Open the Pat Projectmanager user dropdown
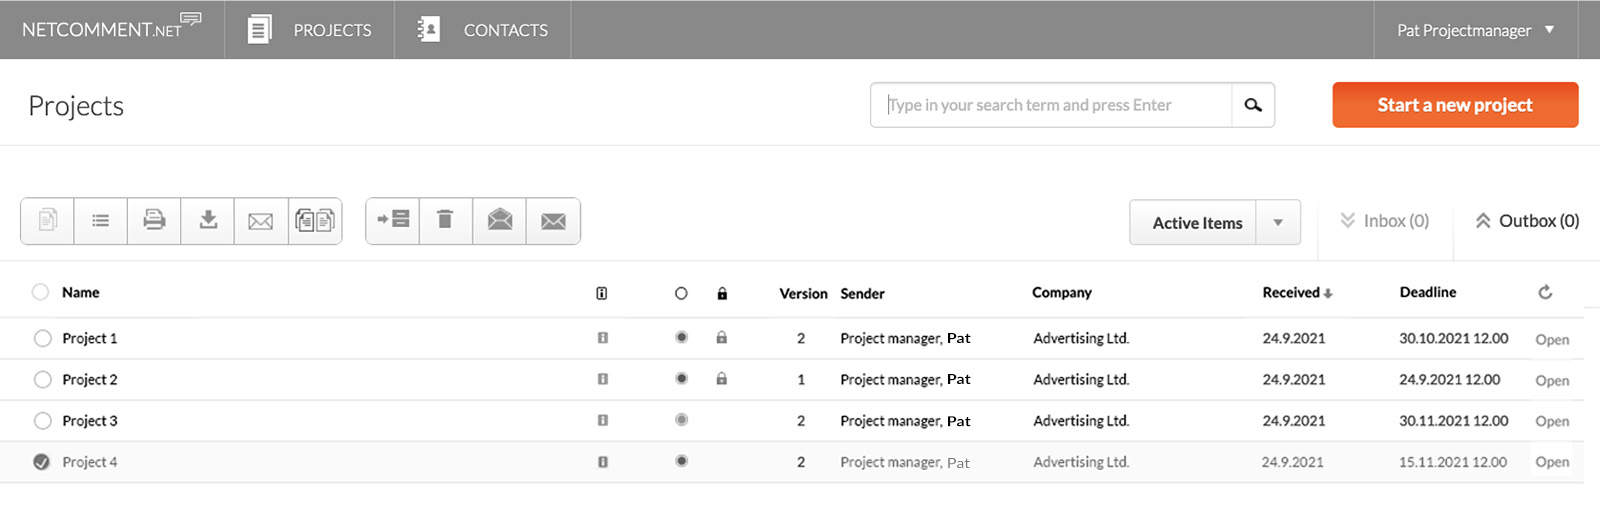The image size is (1600, 523). pos(1475,30)
